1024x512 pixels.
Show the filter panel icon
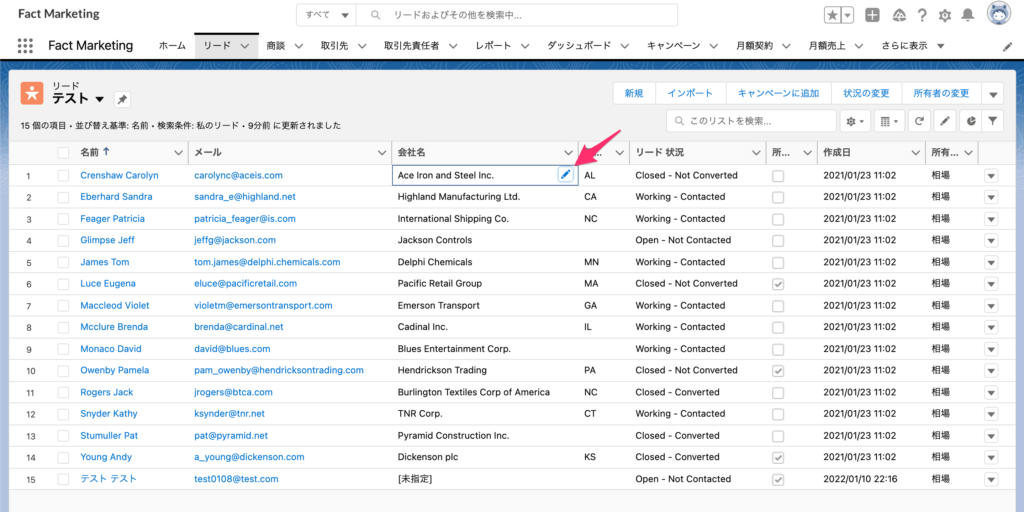coord(993,121)
